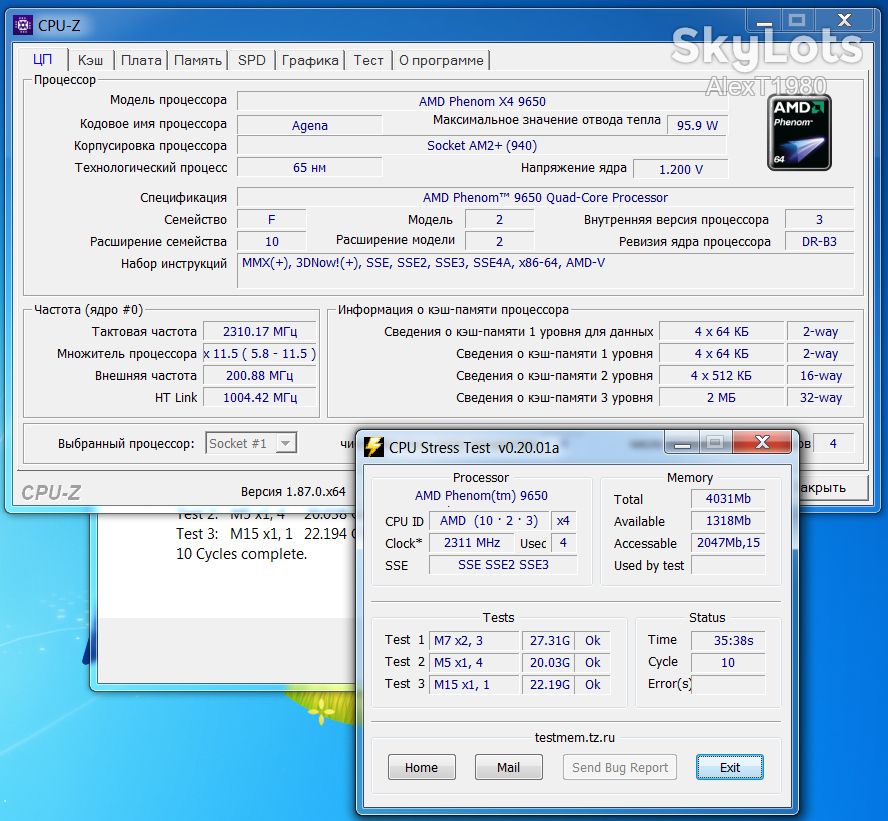Click the Test 1 field M7 x2, 3

point(473,640)
